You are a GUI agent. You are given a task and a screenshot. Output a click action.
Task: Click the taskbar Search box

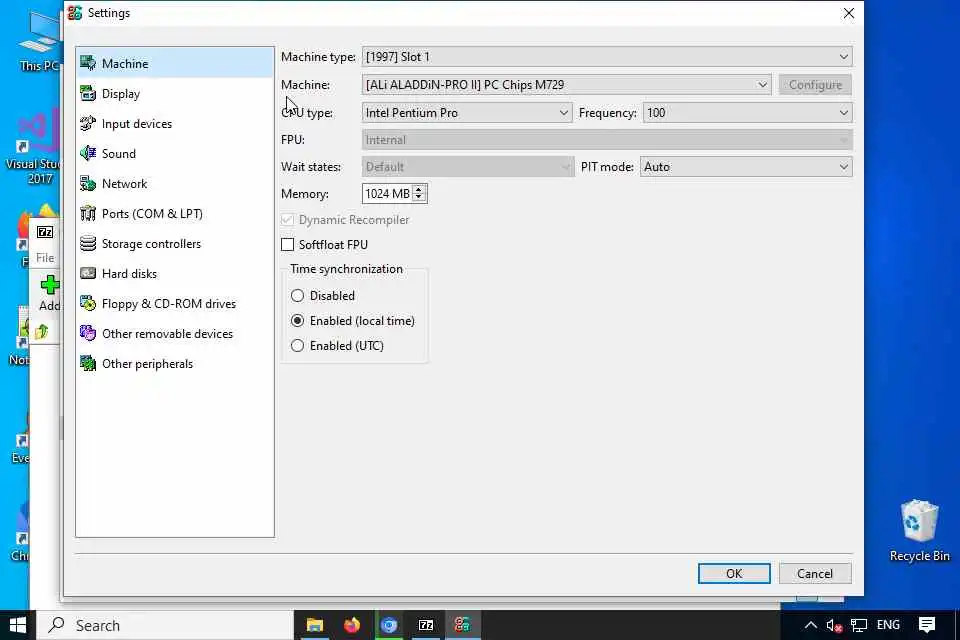coord(165,625)
